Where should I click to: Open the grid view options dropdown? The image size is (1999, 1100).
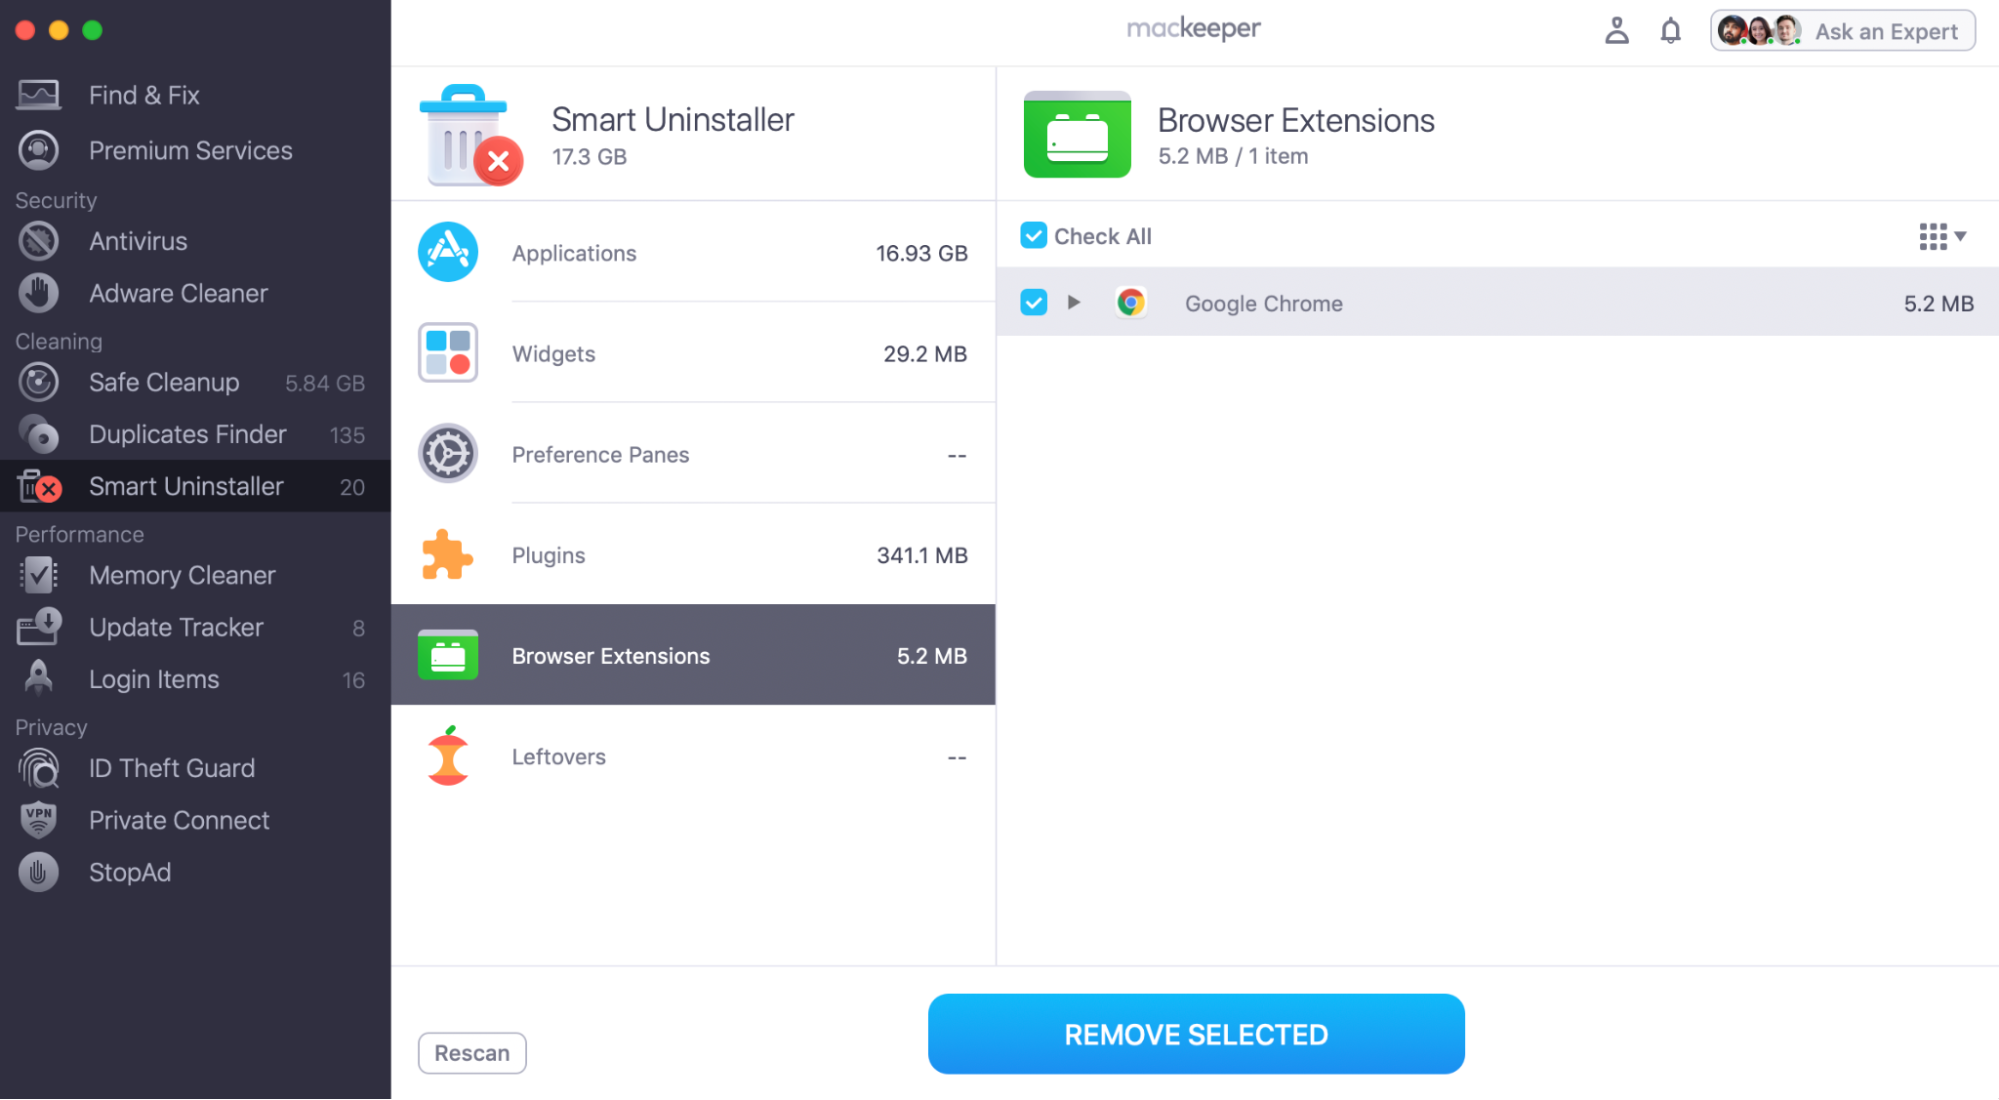[1942, 237]
